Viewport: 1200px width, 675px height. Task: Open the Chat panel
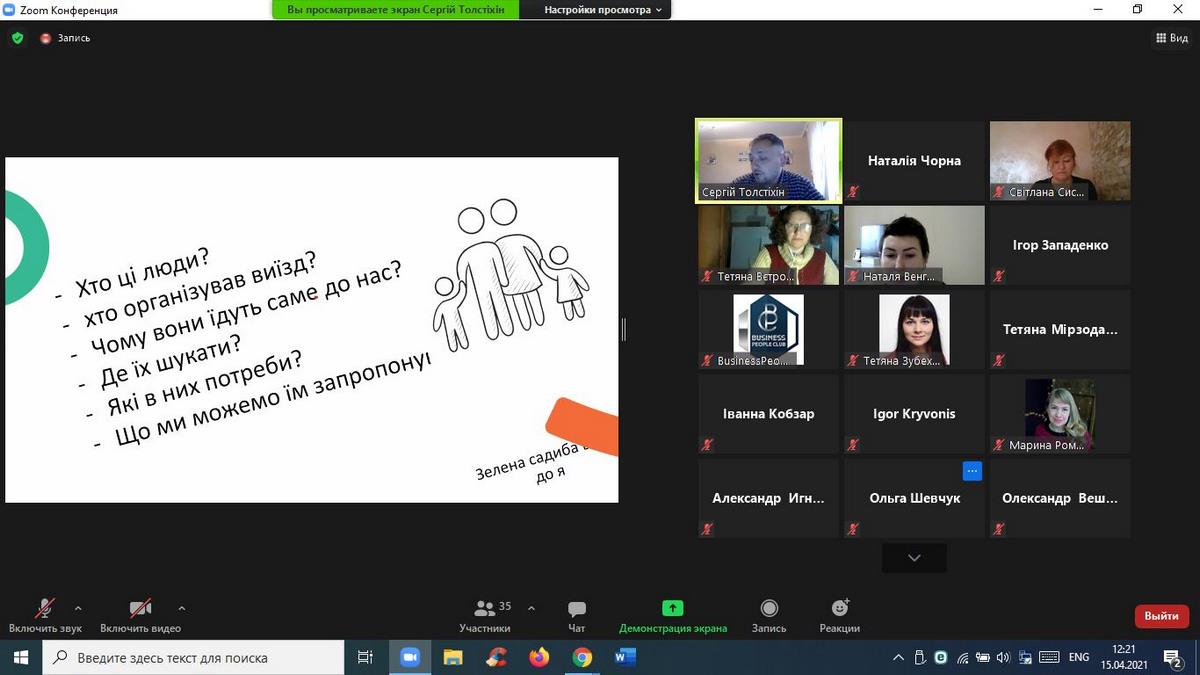coord(576,609)
